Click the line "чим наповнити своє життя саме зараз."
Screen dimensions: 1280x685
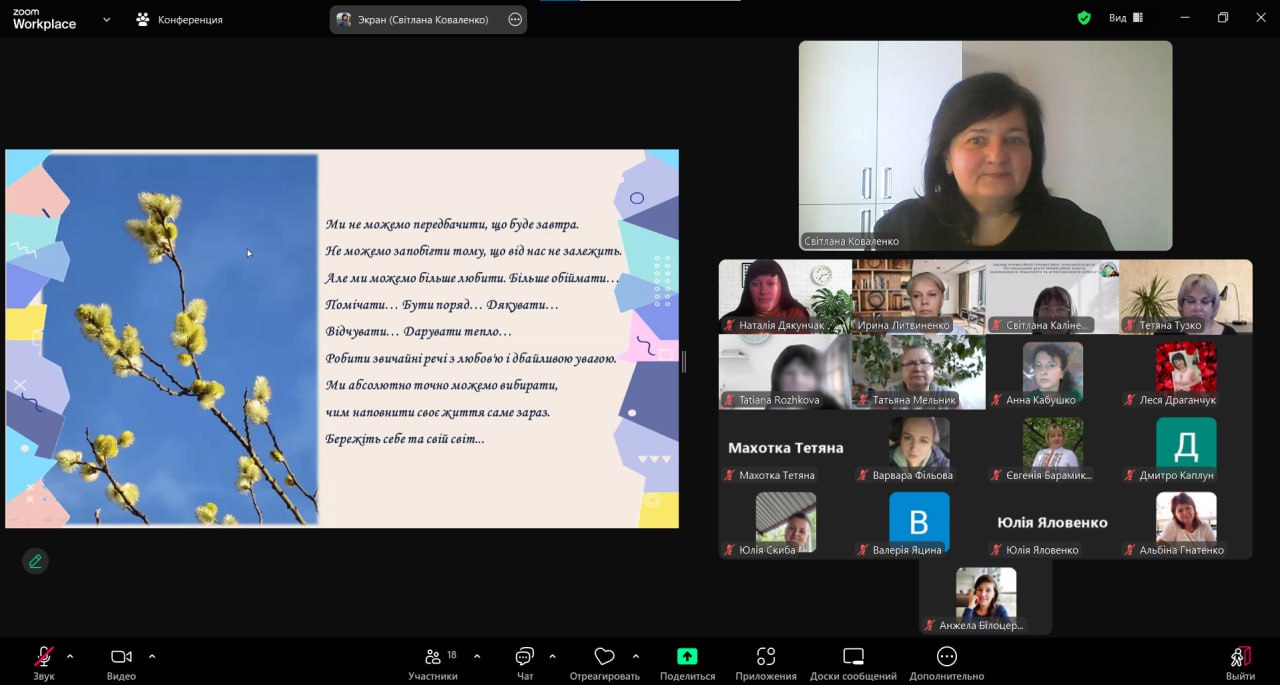tap(437, 412)
